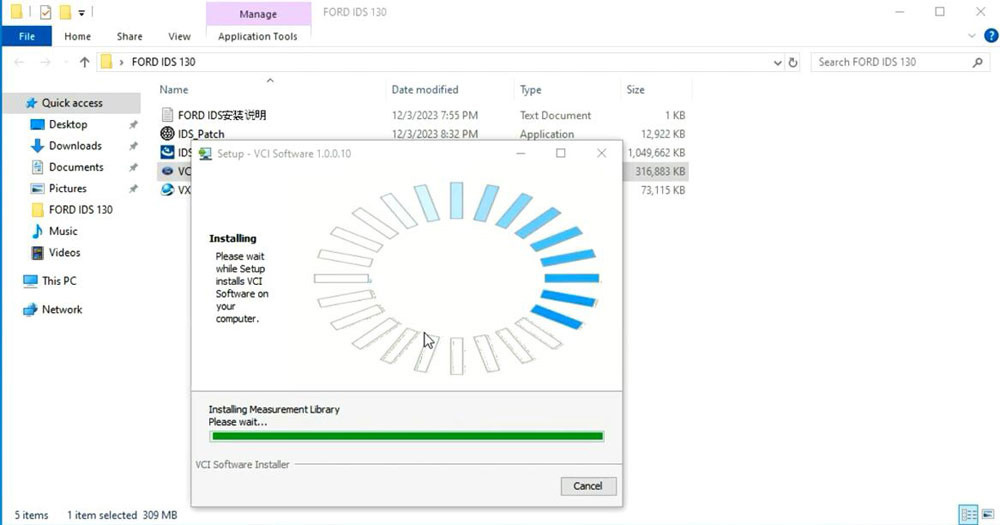Switch to large thumbnails view icon
Screen dimensions: 1000x525
pyautogui.click(x=988, y=514)
